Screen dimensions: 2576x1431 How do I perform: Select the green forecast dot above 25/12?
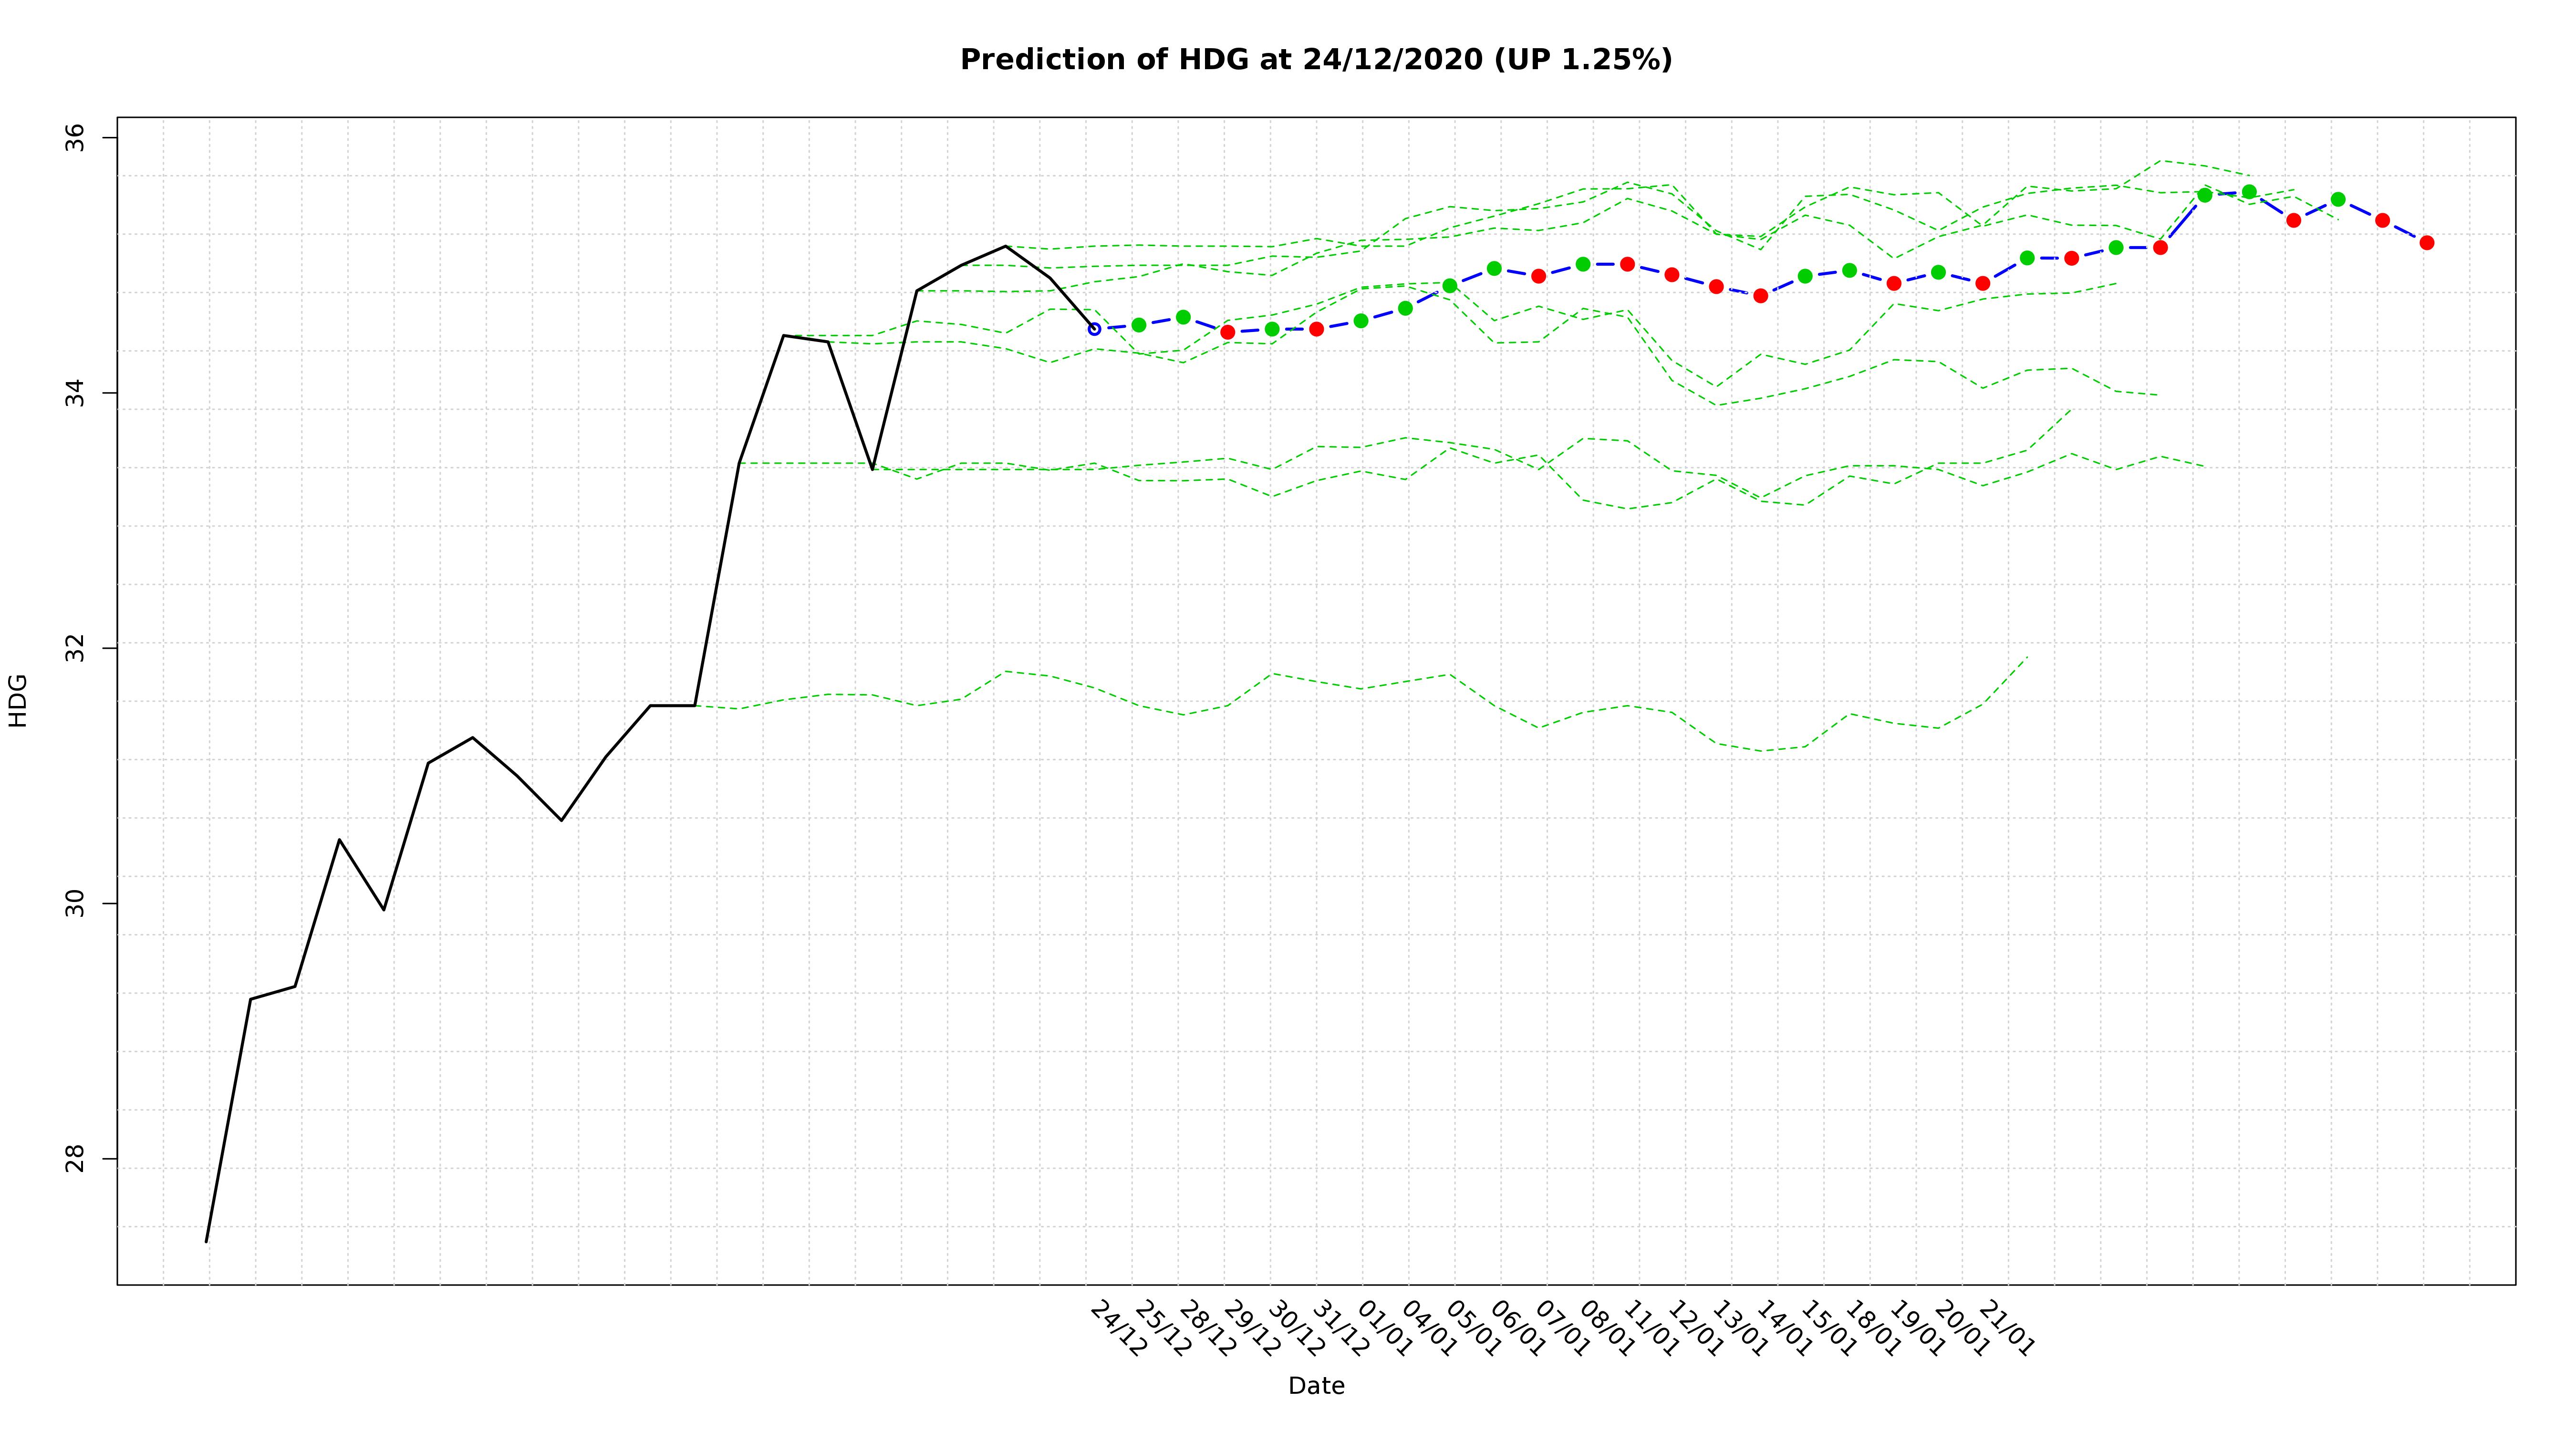[1139, 325]
